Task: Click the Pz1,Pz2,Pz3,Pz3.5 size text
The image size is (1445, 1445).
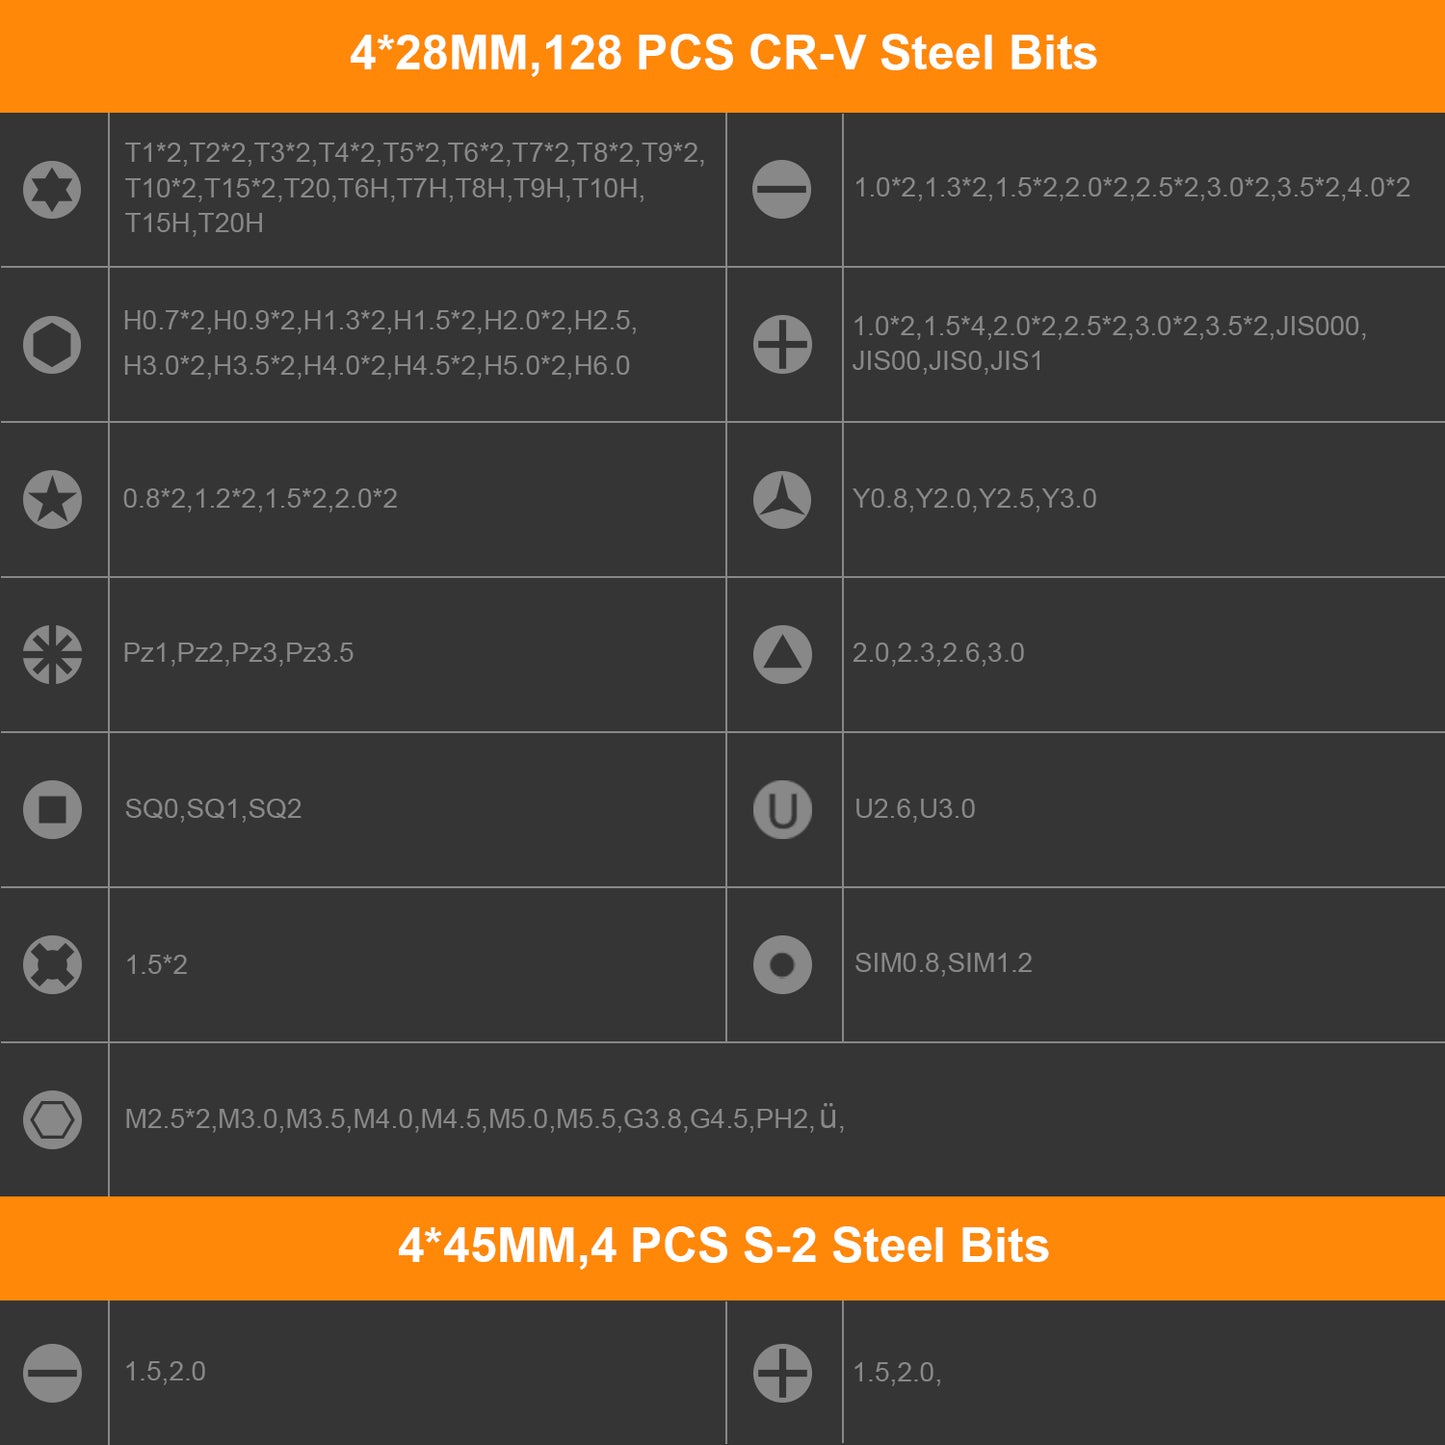Action: point(238,653)
